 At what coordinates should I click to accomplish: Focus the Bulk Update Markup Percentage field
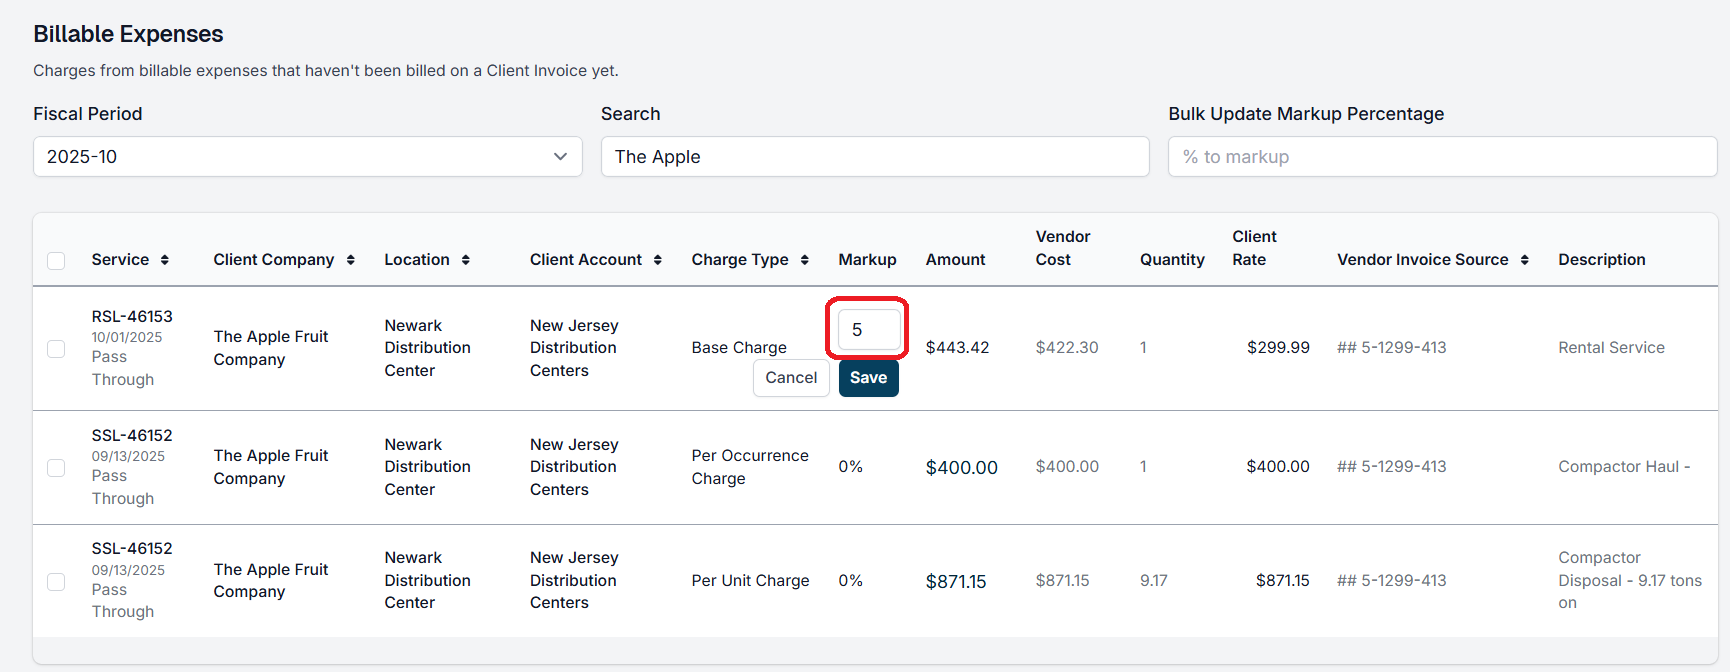(1441, 157)
